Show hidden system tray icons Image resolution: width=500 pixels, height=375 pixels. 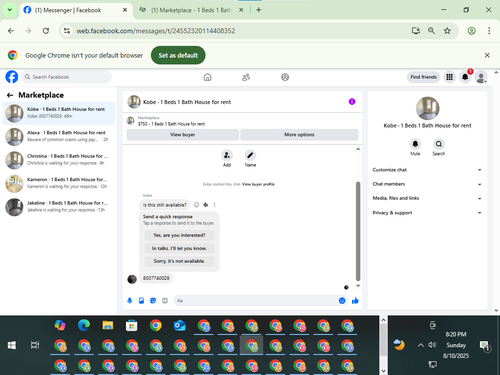point(421,345)
